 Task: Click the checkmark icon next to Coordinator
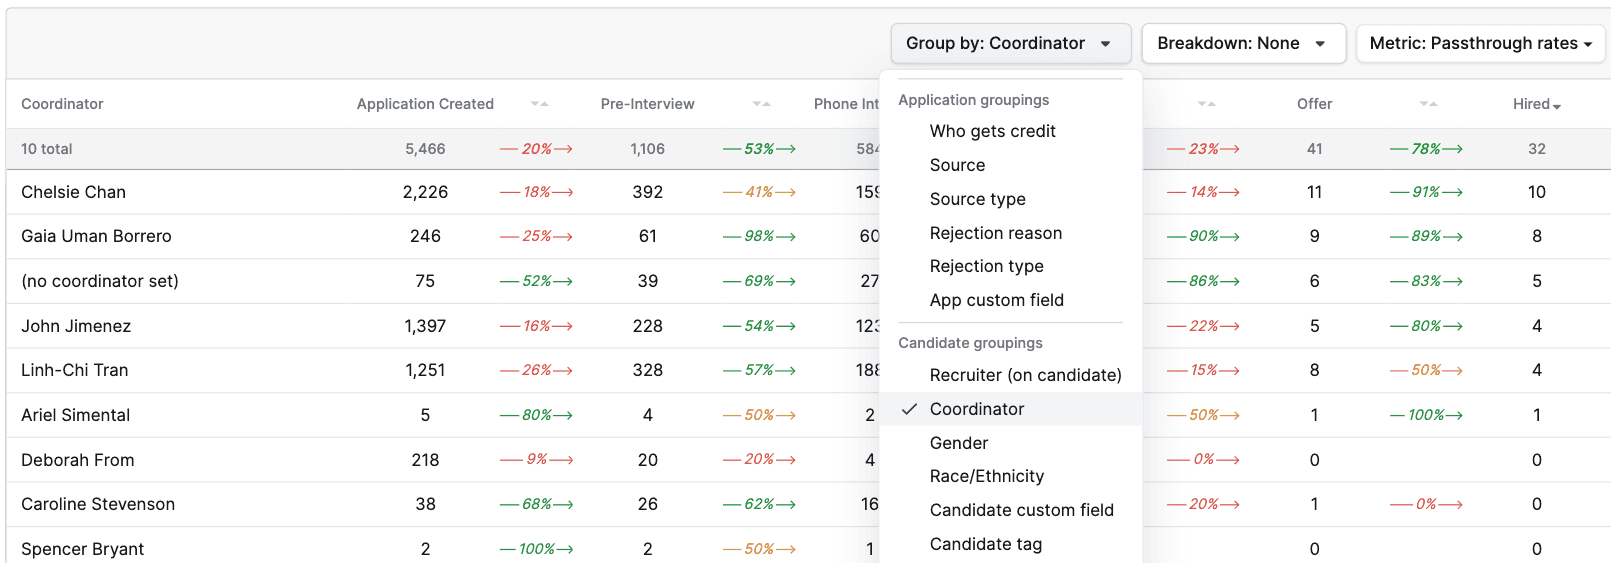tap(909, 409)
